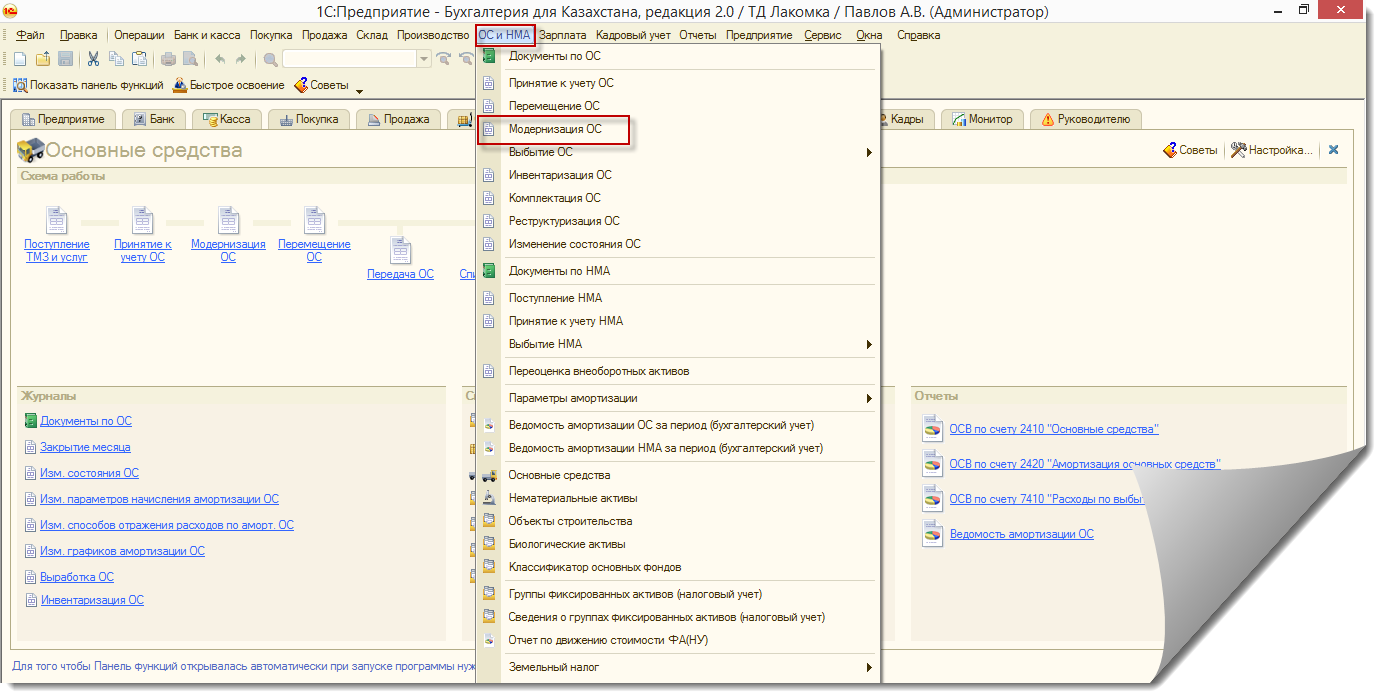Click the Open file toolbar icon
Image resolution: width=1381 pixels, height=698 pixels.
click(x=42, y=59)
